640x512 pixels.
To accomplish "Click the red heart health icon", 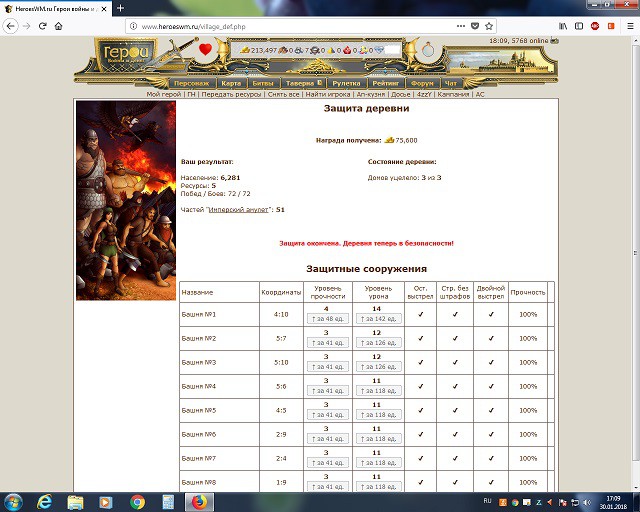I will coord(205,49).
